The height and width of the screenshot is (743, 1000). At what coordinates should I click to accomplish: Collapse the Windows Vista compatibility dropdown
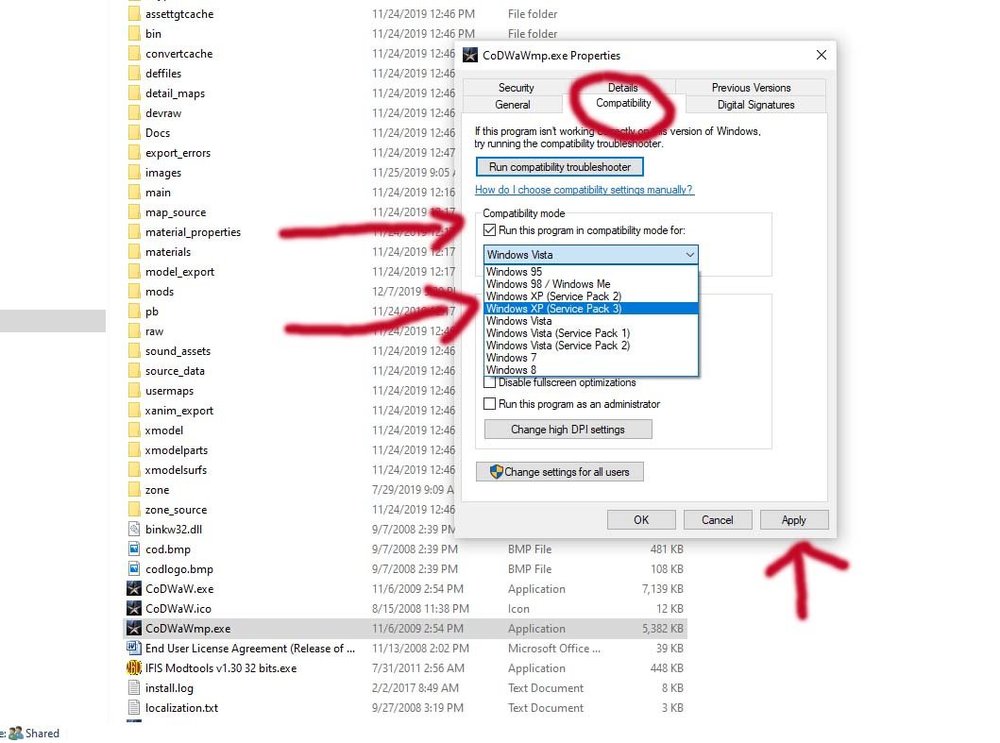pos(689,255)
